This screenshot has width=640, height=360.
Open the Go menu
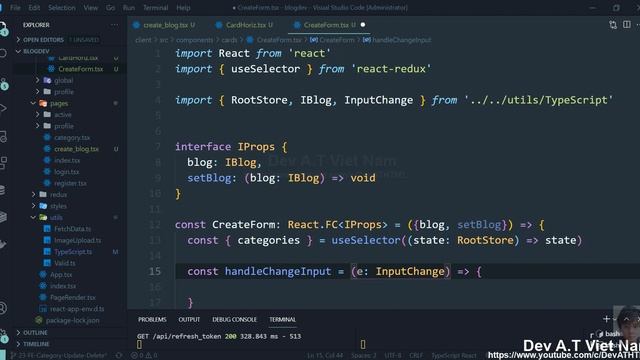110,8
